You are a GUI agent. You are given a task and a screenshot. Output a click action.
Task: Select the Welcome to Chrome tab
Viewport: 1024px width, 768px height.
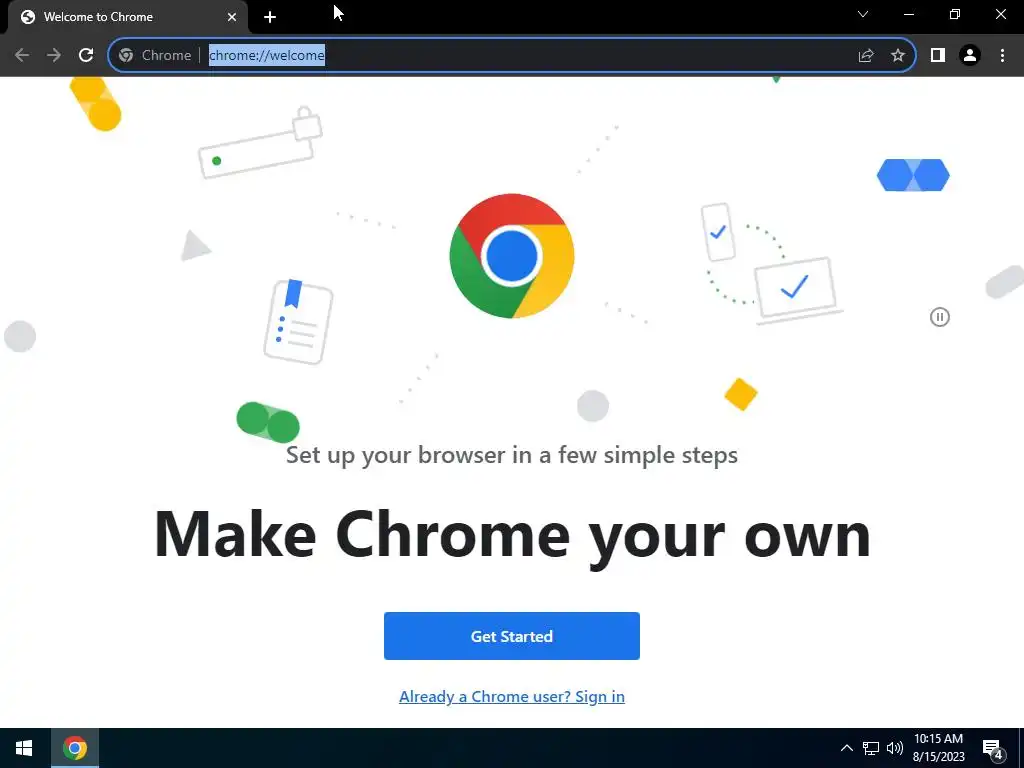click(x=128, y=17)
